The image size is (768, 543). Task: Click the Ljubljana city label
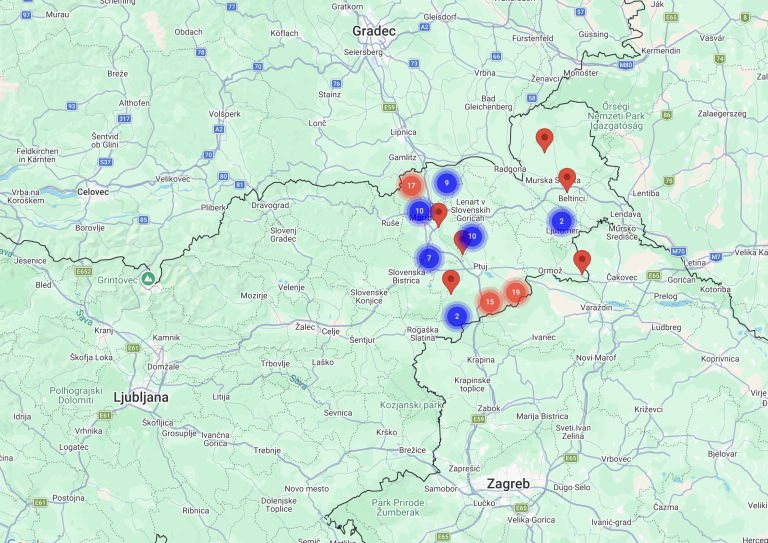[140, 397]
